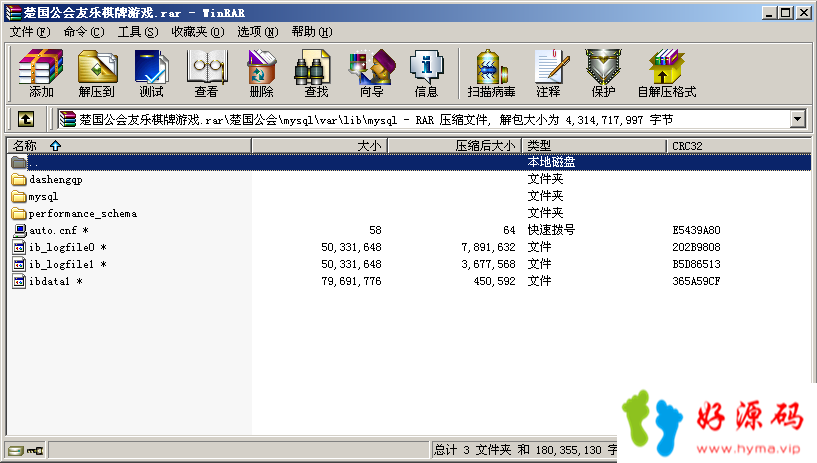Click the 注释 (Comment) icon
The height and width of the screenshot is (463, 817).
(552, 66)
